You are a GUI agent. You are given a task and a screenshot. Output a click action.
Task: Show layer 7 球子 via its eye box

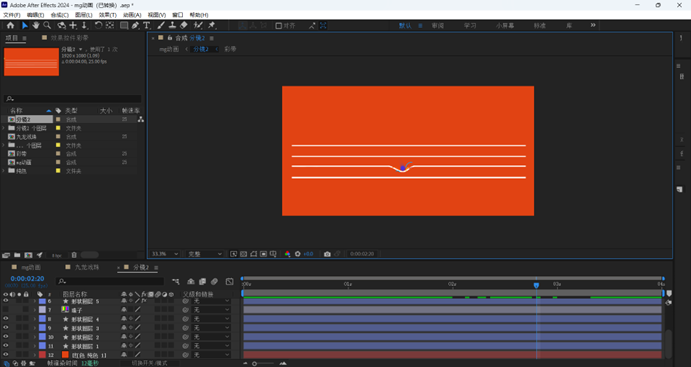(x=6, y=310)
